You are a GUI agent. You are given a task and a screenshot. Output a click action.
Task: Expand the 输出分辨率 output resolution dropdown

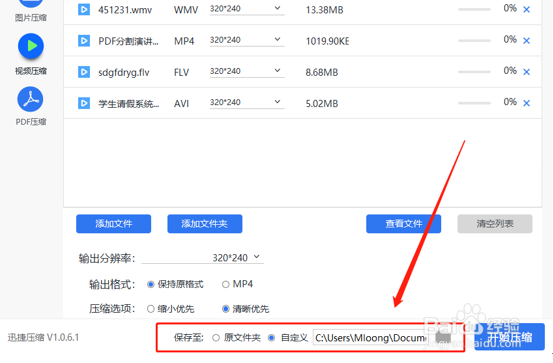point(202,258)
